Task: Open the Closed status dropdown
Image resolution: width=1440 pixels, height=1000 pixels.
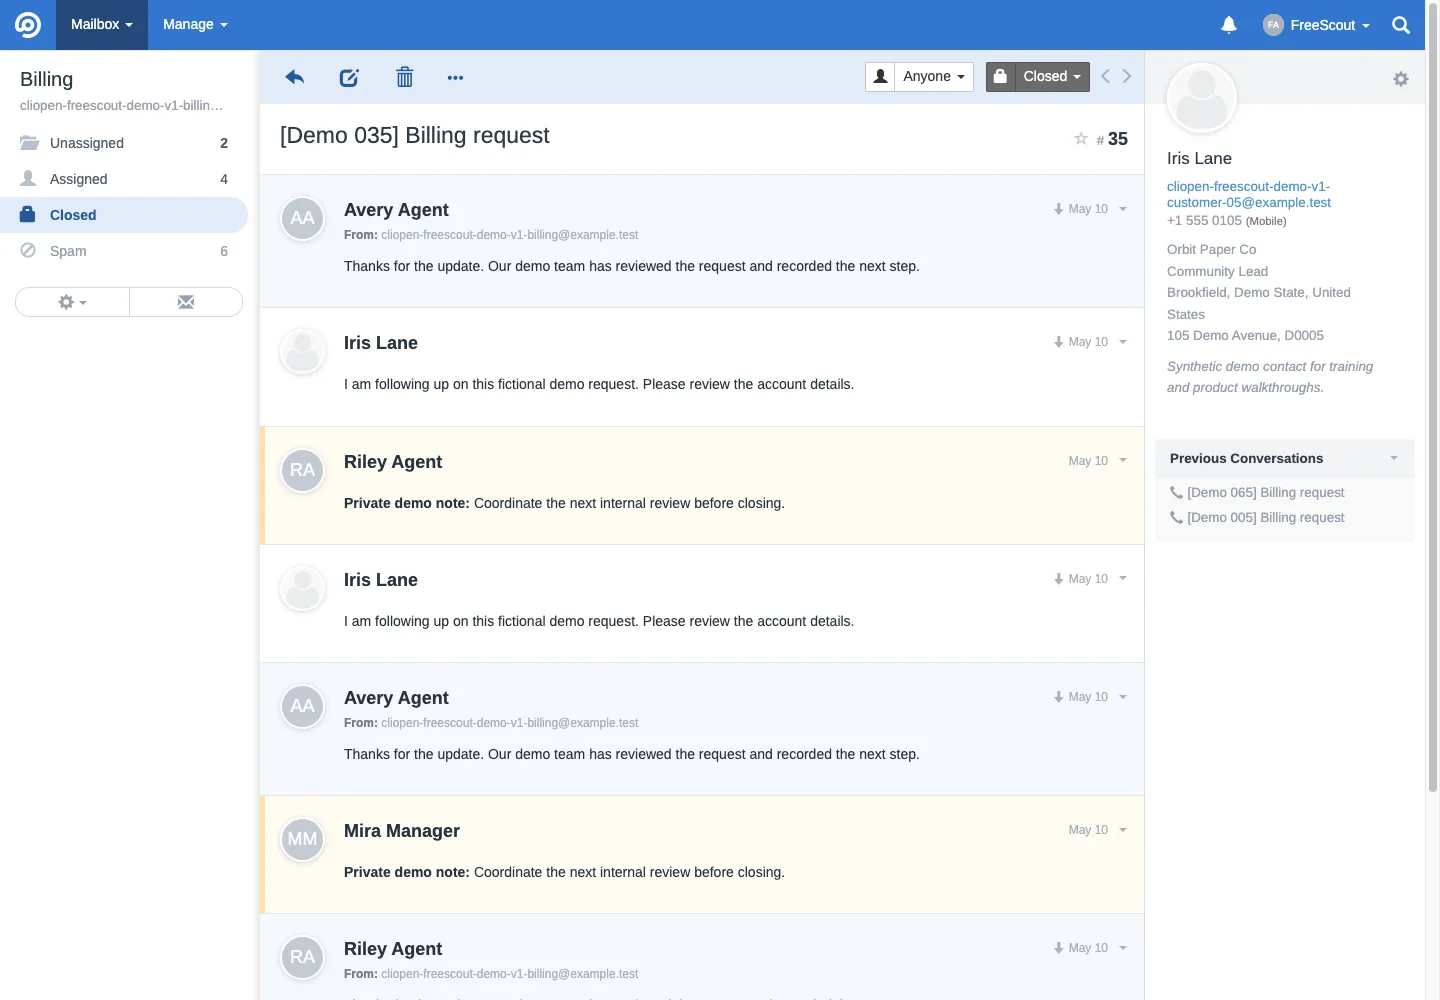Action: pos(1052,76)
